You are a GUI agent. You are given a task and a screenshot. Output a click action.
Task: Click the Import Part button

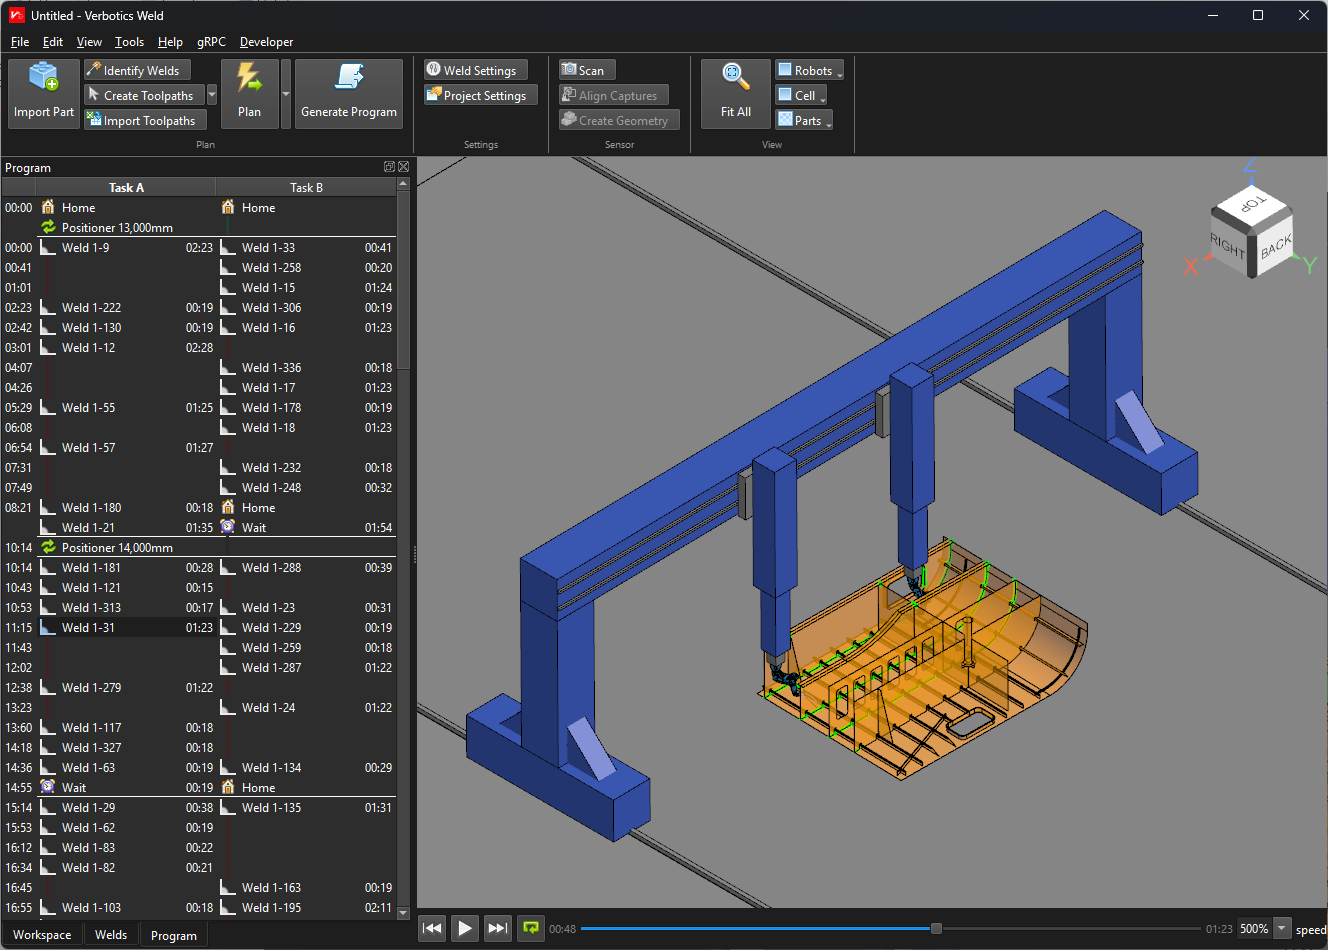click(43, 93)
